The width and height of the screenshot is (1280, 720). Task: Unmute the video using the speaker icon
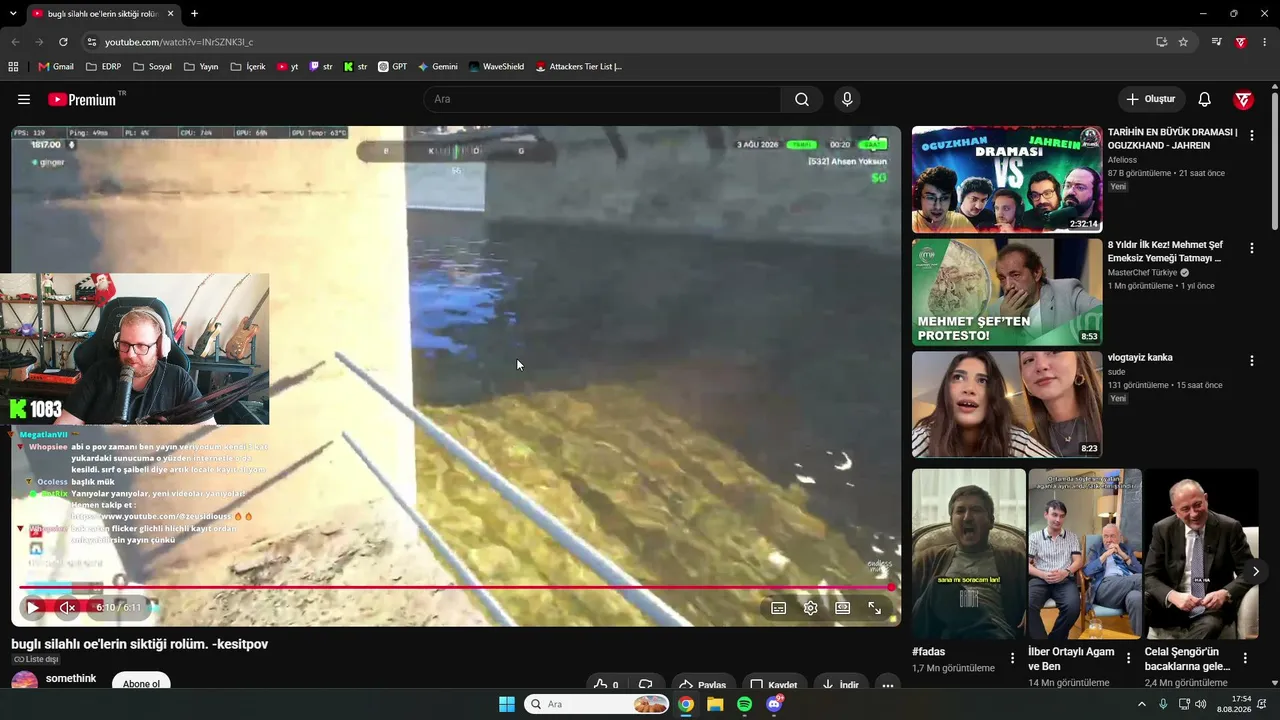pos(67,607)
